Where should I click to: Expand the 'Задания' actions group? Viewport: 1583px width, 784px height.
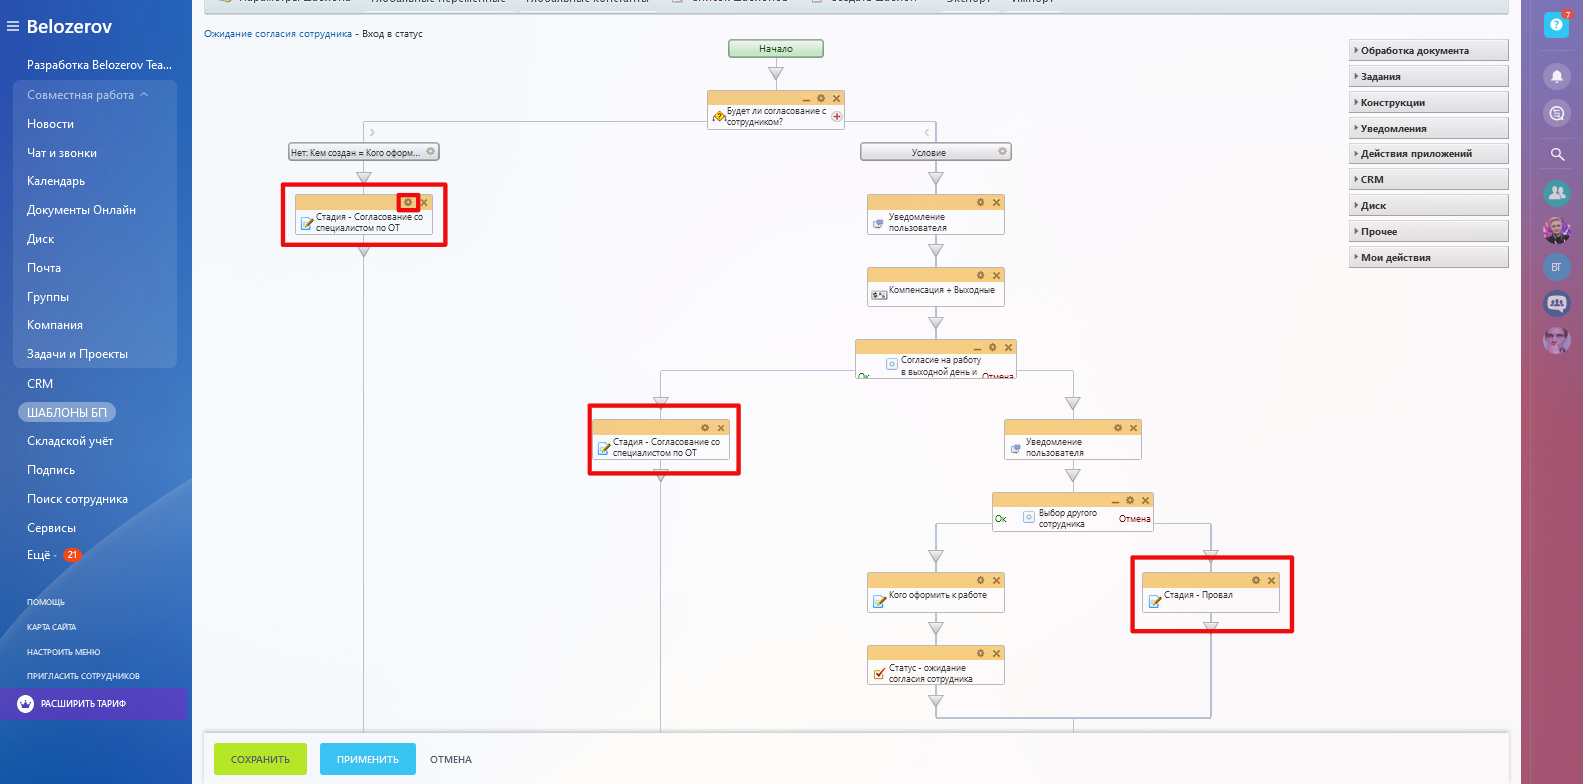point(1428,76)
